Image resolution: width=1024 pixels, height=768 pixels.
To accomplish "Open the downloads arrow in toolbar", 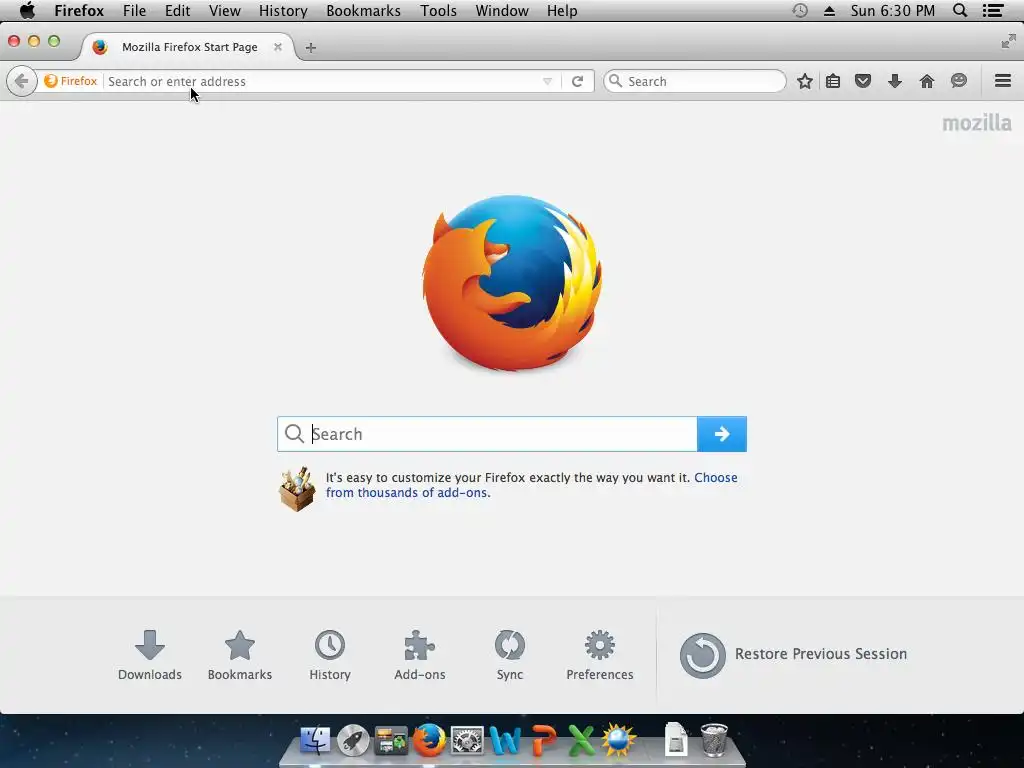I will (x=895, y=82).
